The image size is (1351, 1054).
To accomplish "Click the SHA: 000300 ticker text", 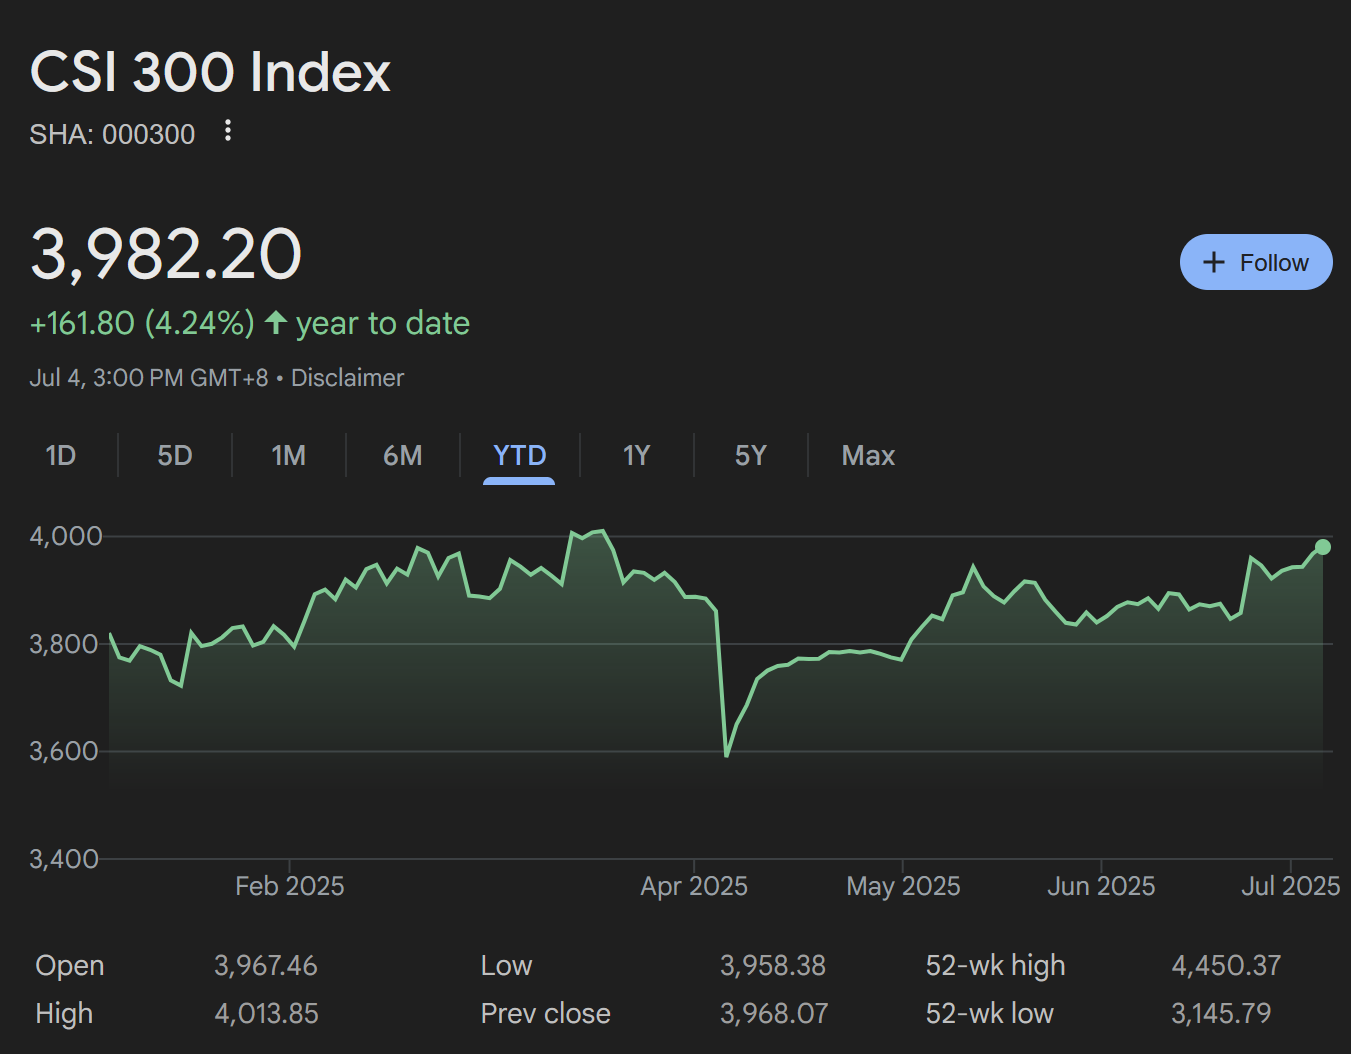I will pyautogui.click(x=112, y=134).
